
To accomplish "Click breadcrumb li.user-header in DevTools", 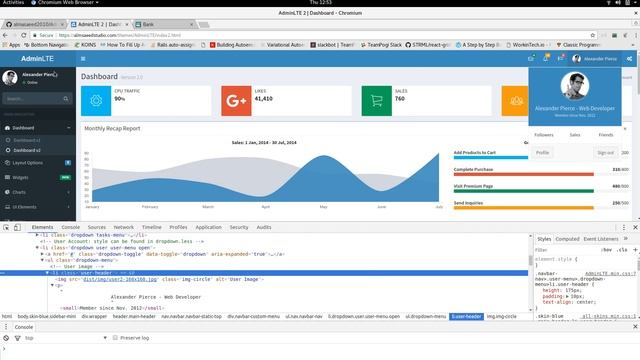I will [467, 316].
